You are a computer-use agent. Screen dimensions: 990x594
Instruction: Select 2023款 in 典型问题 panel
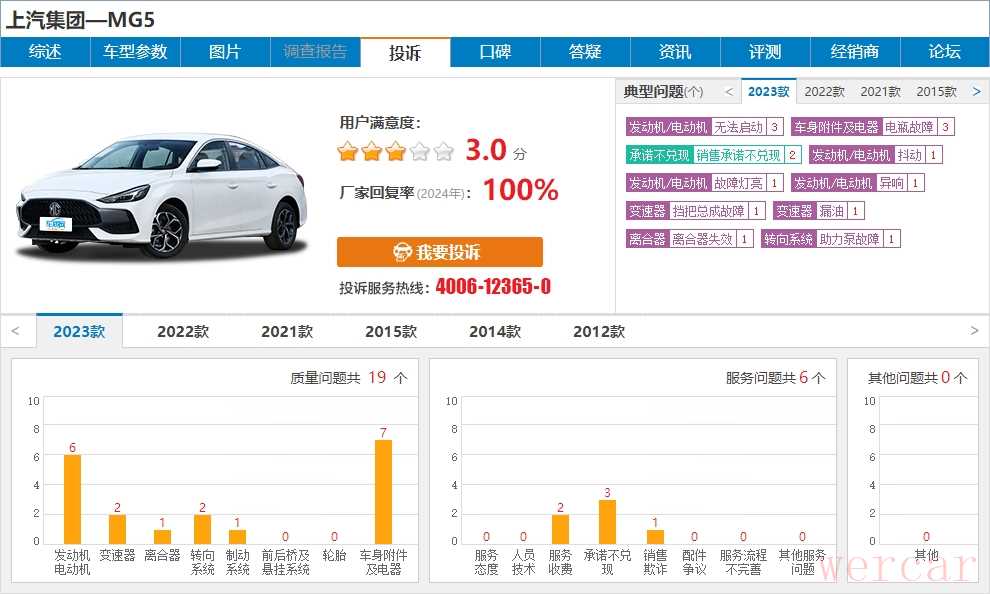click(768, 92)
